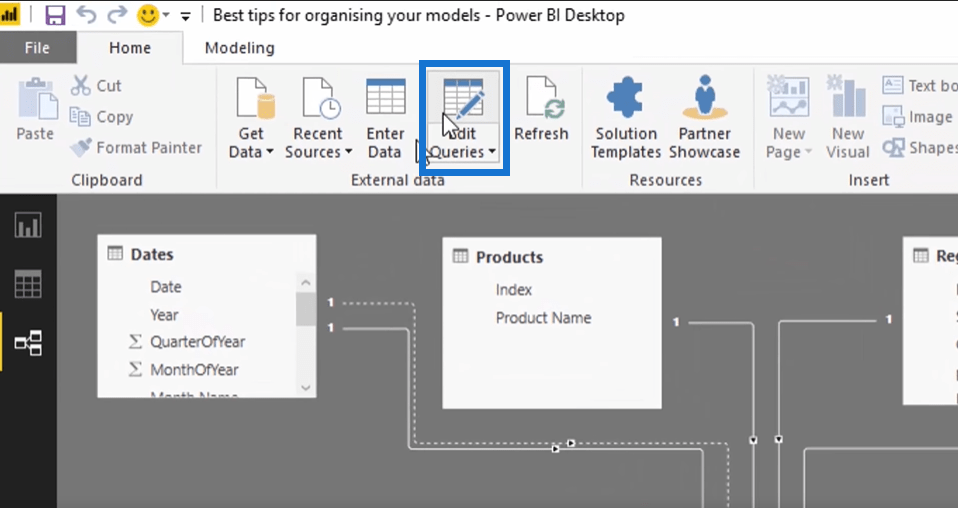Switch to Relationships view in sidebar
Screen dimensions: 958x508
[x=28, y=342]
